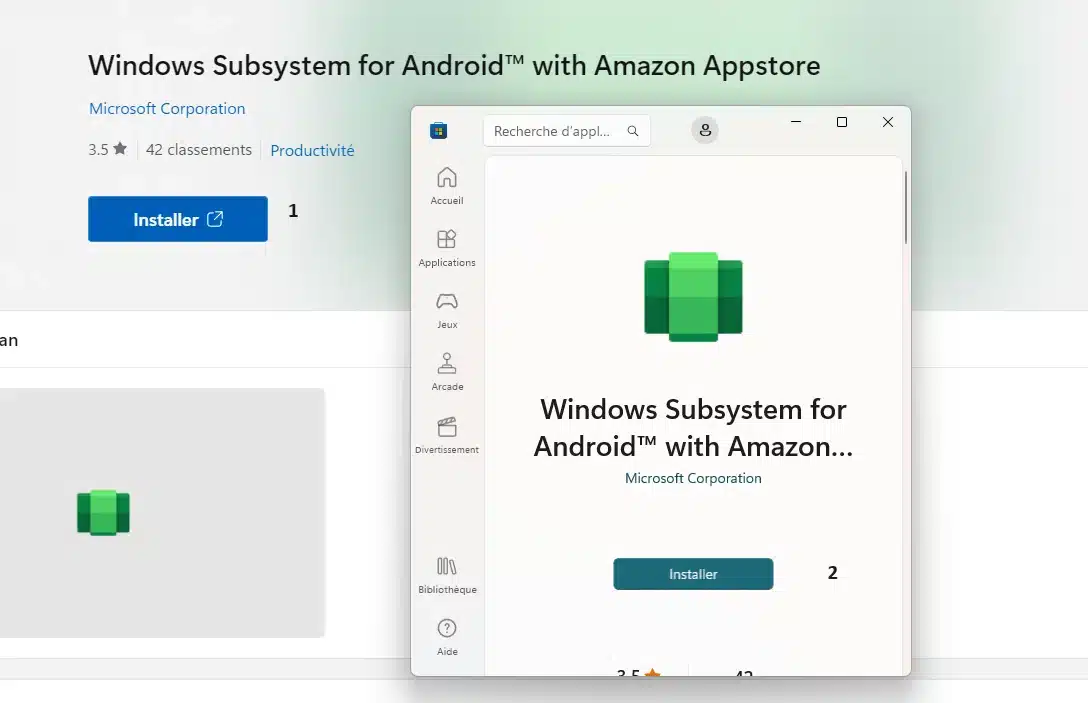Click the Recherche d'applications search field
Image resolution: width=1088 pixels, height=703 pixels.
(x=567, y=131)
